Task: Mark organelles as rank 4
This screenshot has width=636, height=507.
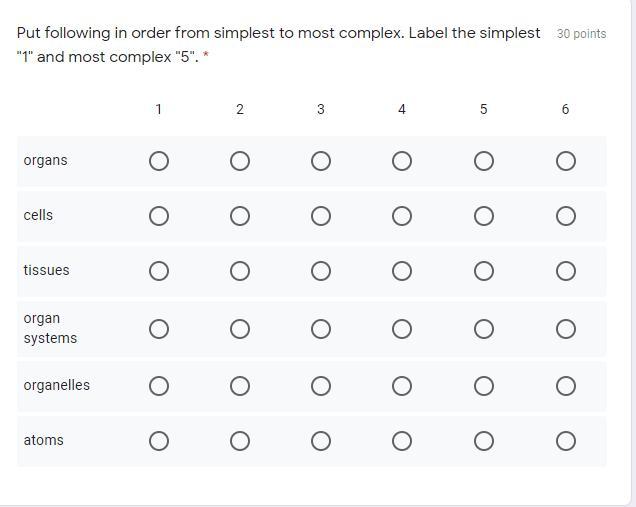Action: coord(402,386)
